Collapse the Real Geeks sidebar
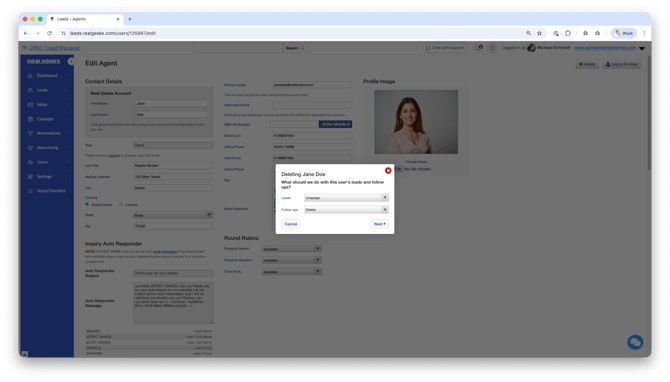670x382 pixels. click(71, 62)
